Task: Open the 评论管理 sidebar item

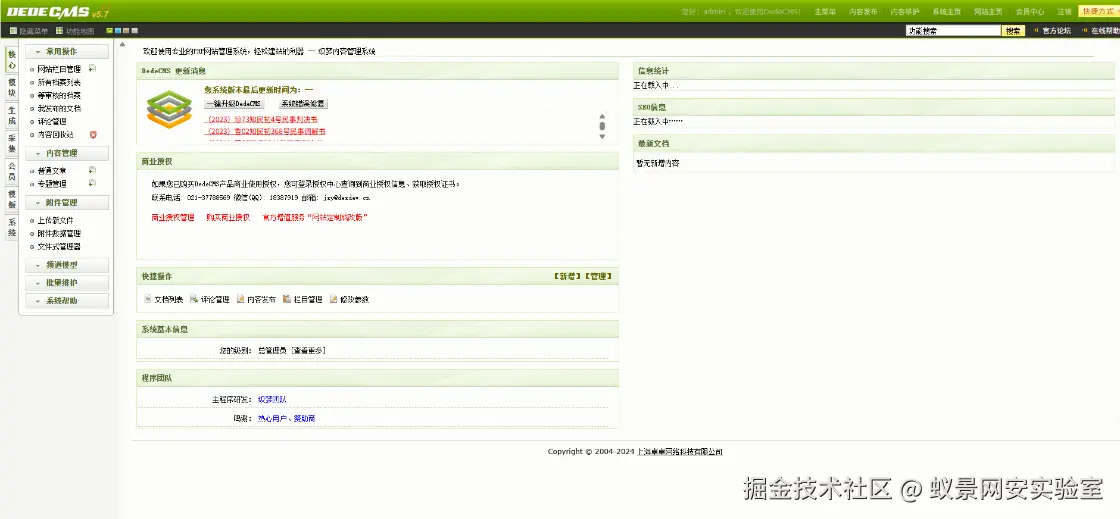Action: [x=51, y=121]
